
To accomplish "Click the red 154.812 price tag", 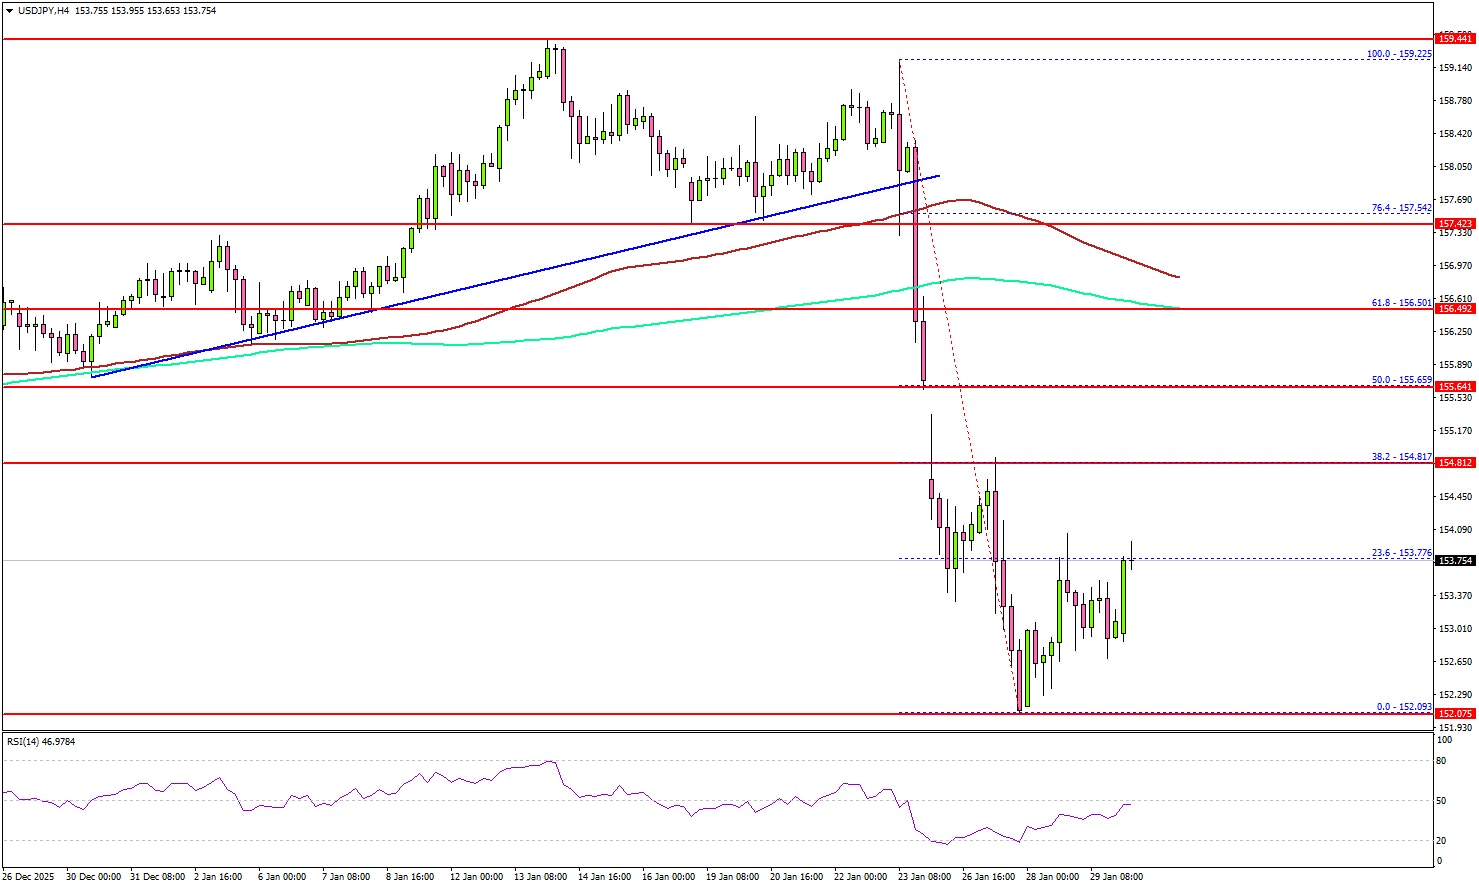I will point(1455,463).
